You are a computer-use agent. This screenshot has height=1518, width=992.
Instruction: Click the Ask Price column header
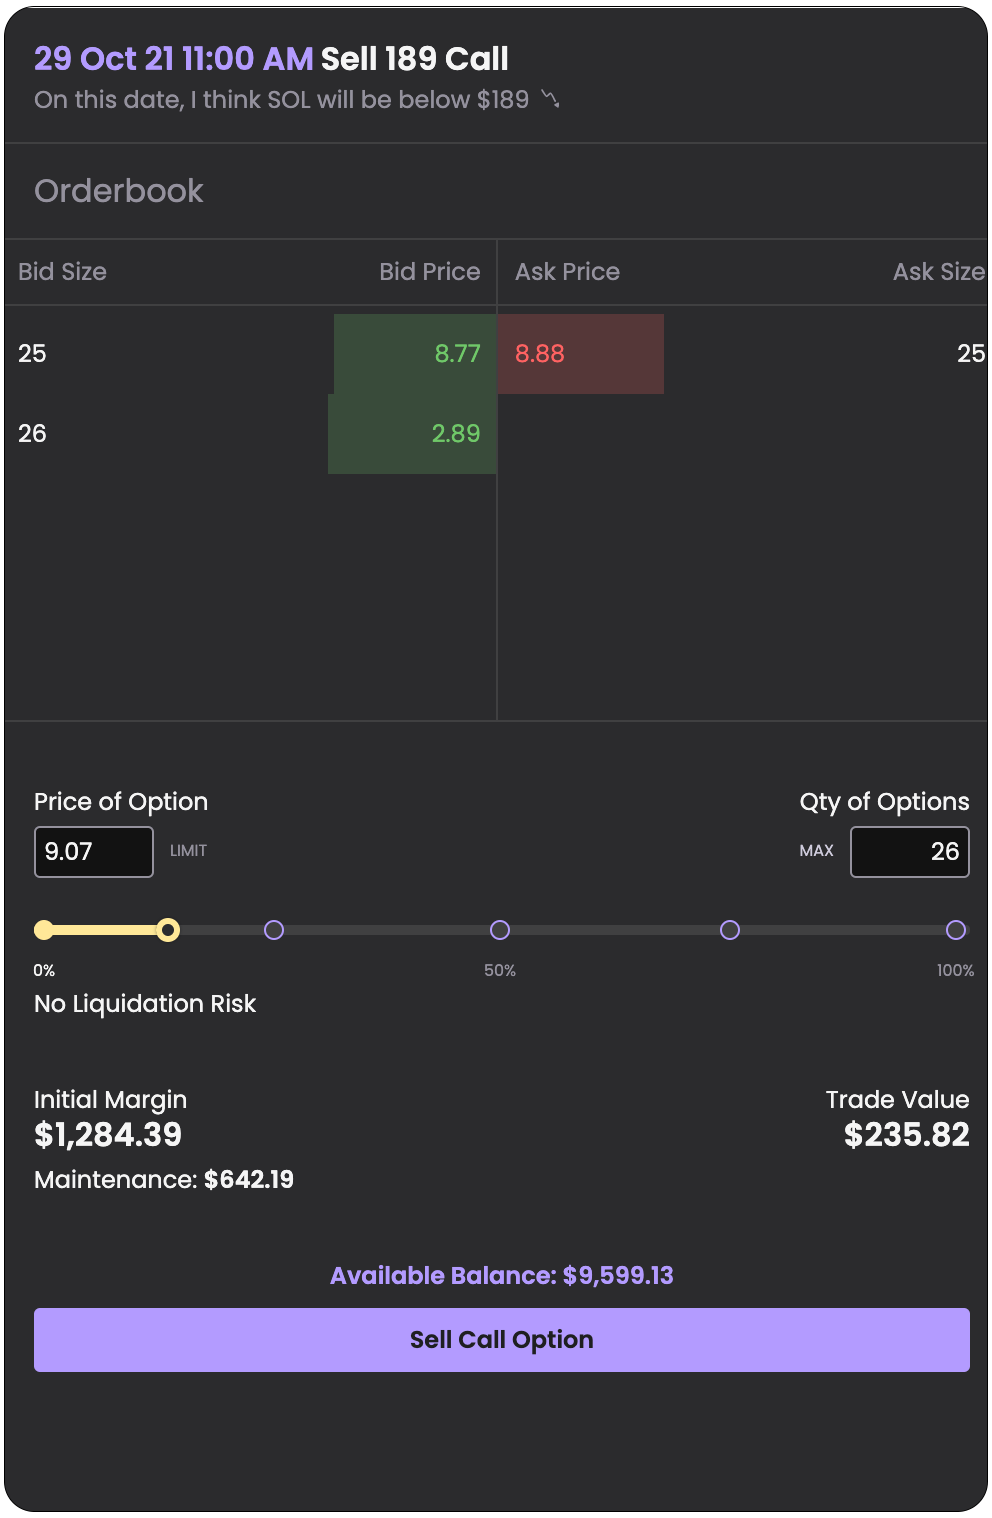pos(567,272)
